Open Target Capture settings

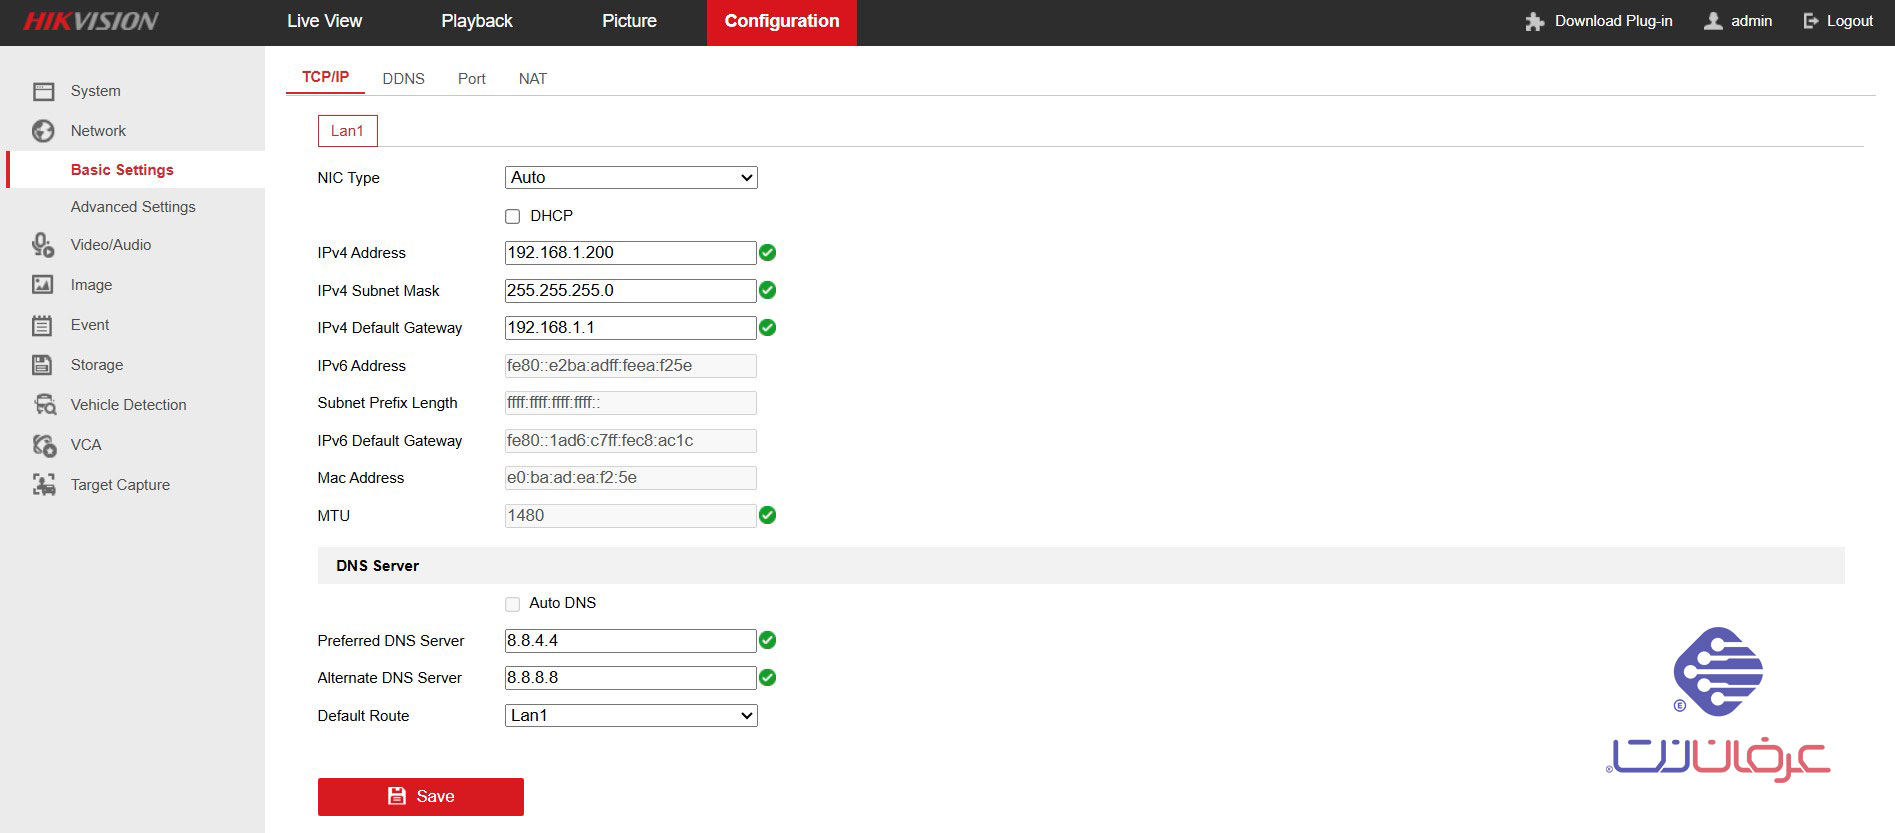[120, 485]
